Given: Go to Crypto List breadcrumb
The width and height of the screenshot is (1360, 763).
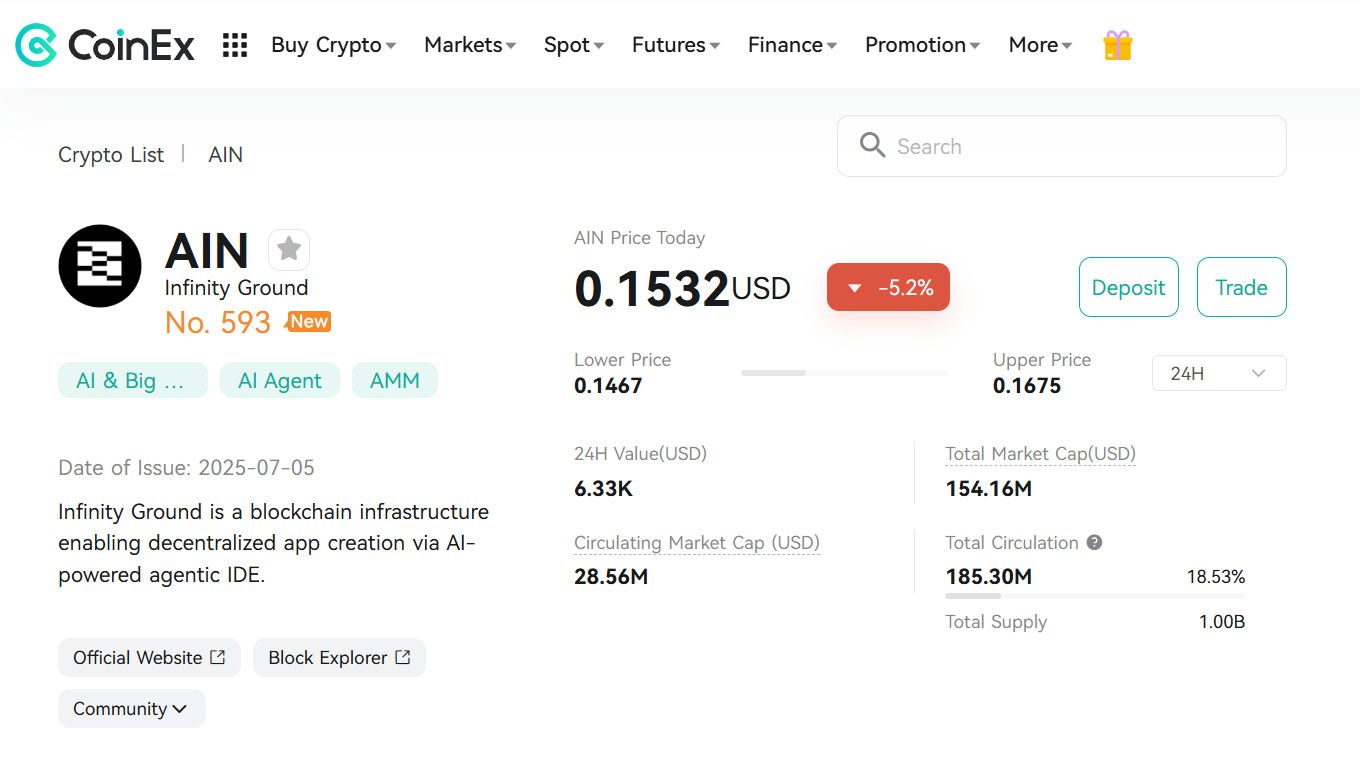Looking at the screenshot, I should 111,155.
